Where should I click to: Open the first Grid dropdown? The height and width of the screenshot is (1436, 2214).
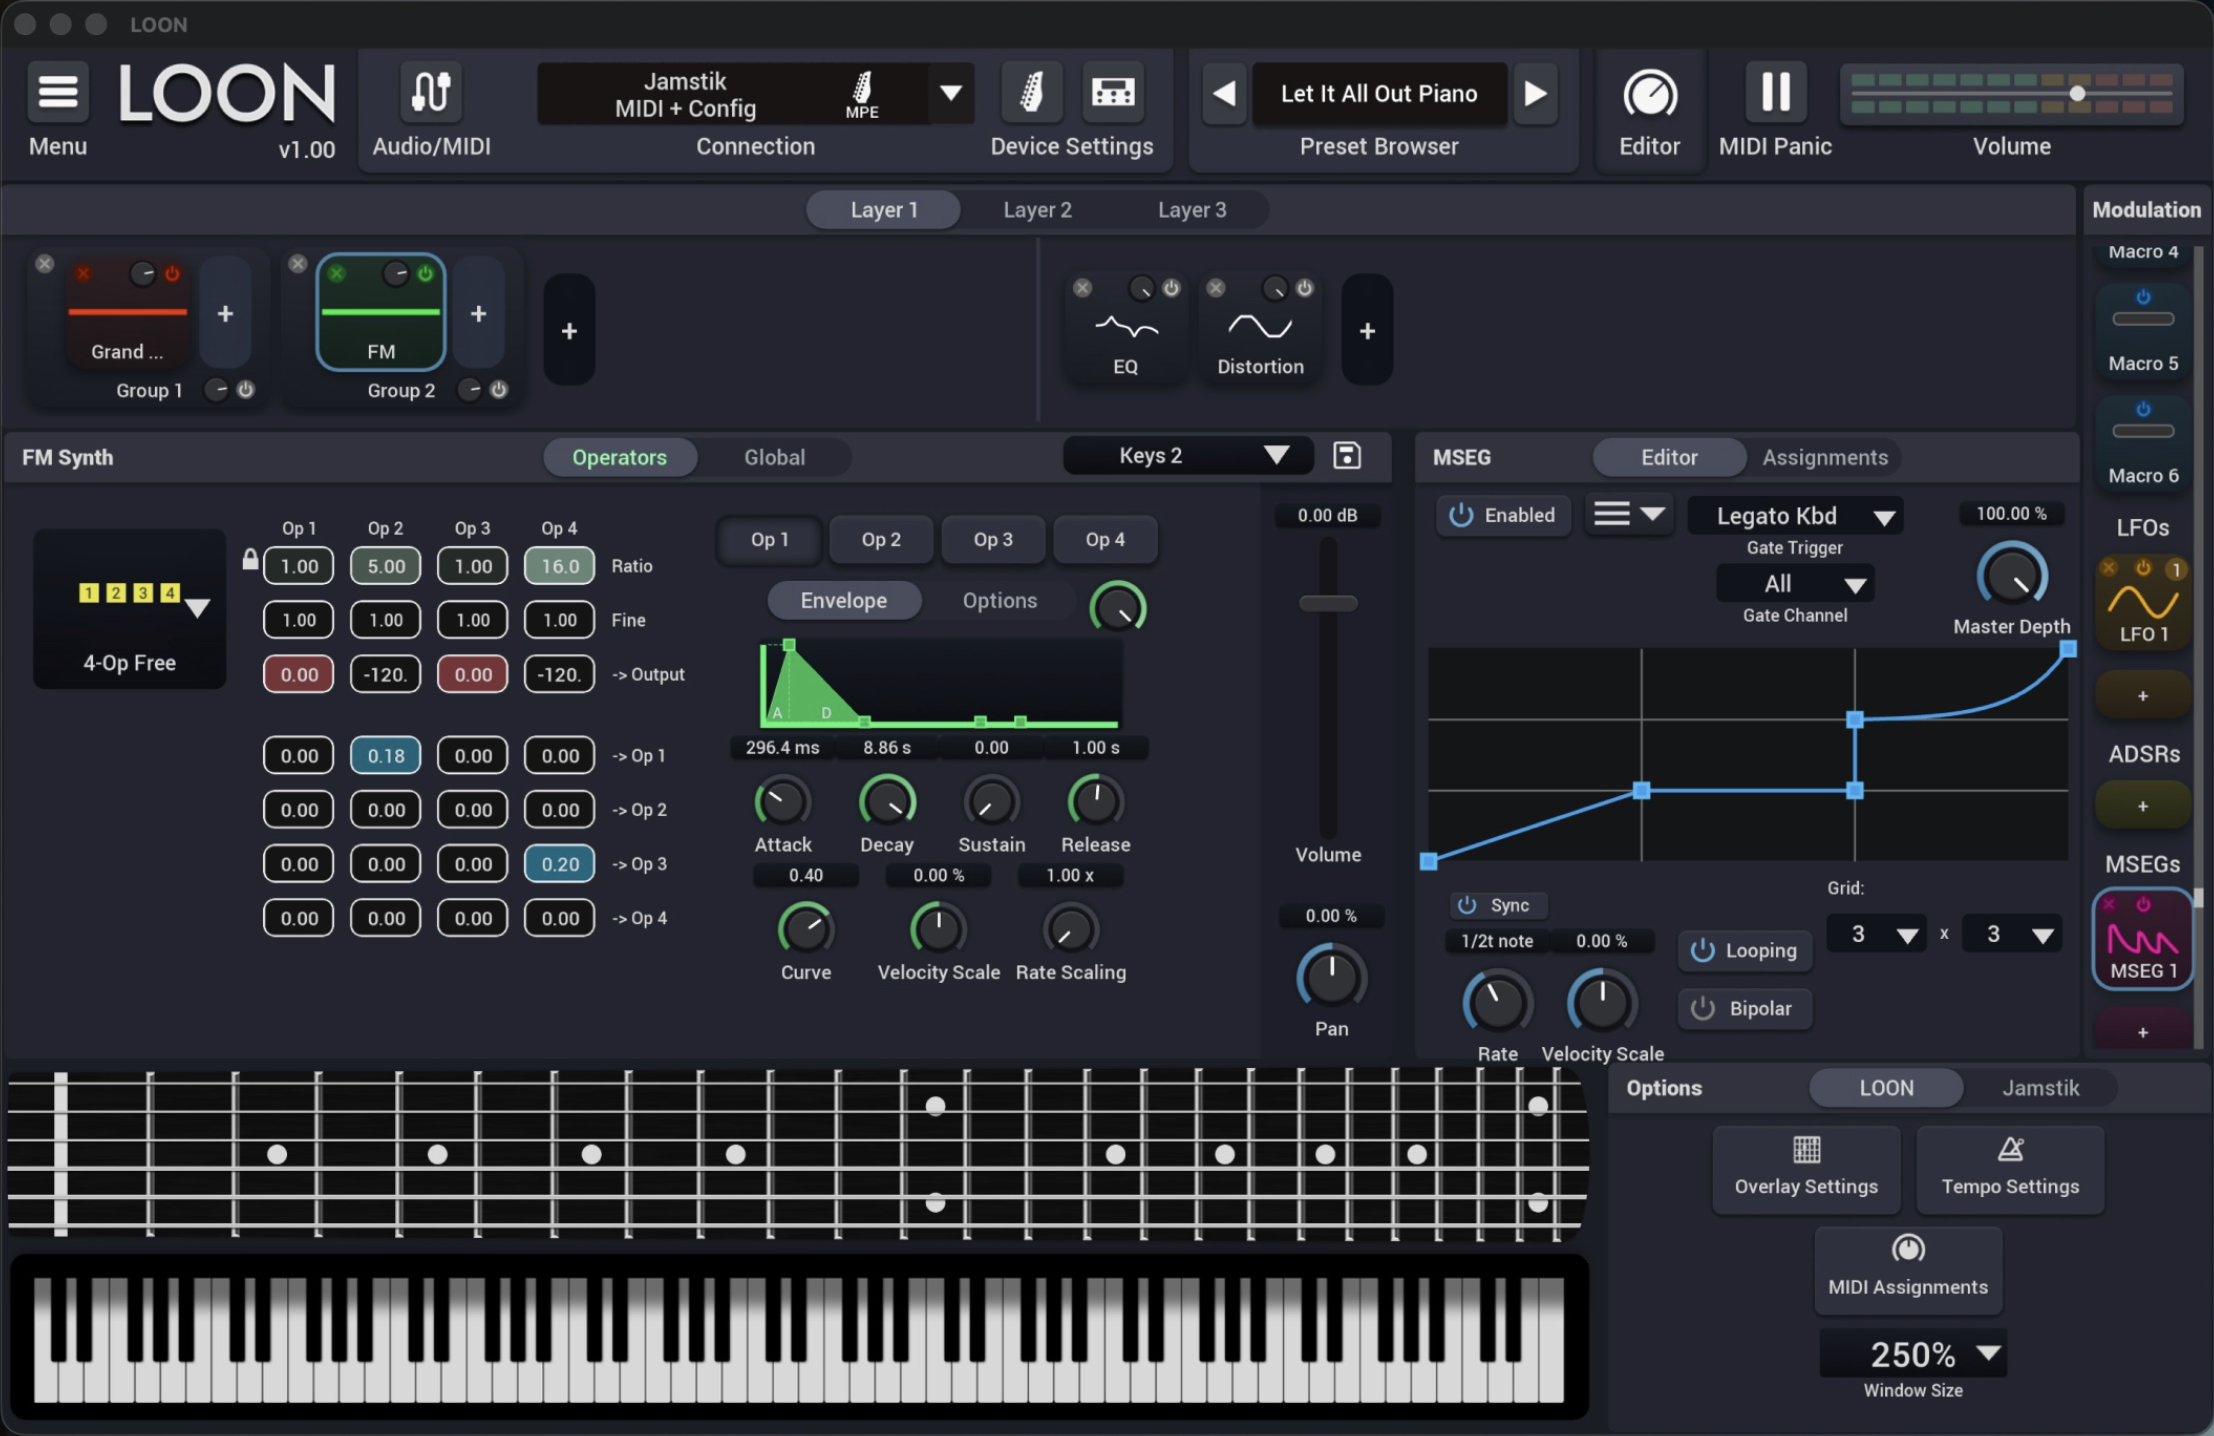1876,934
